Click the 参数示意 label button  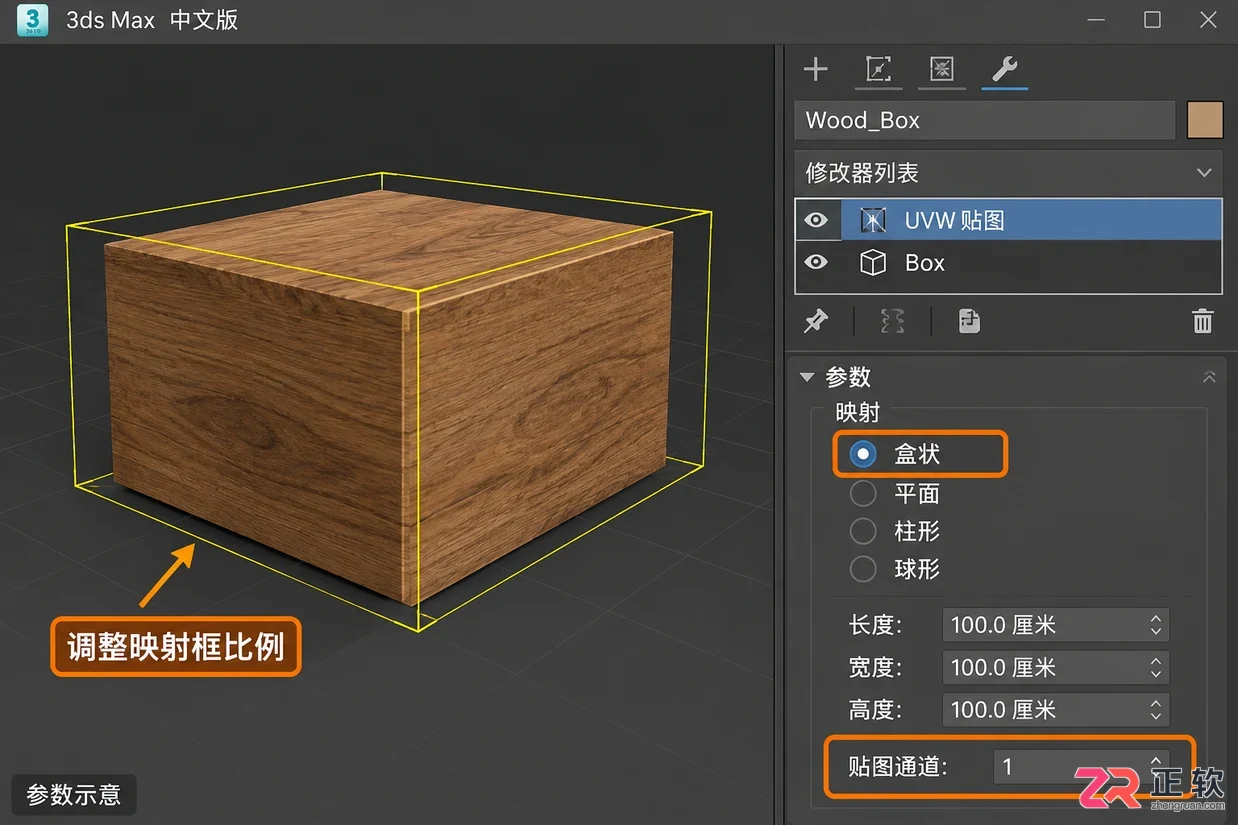[74, 795]
